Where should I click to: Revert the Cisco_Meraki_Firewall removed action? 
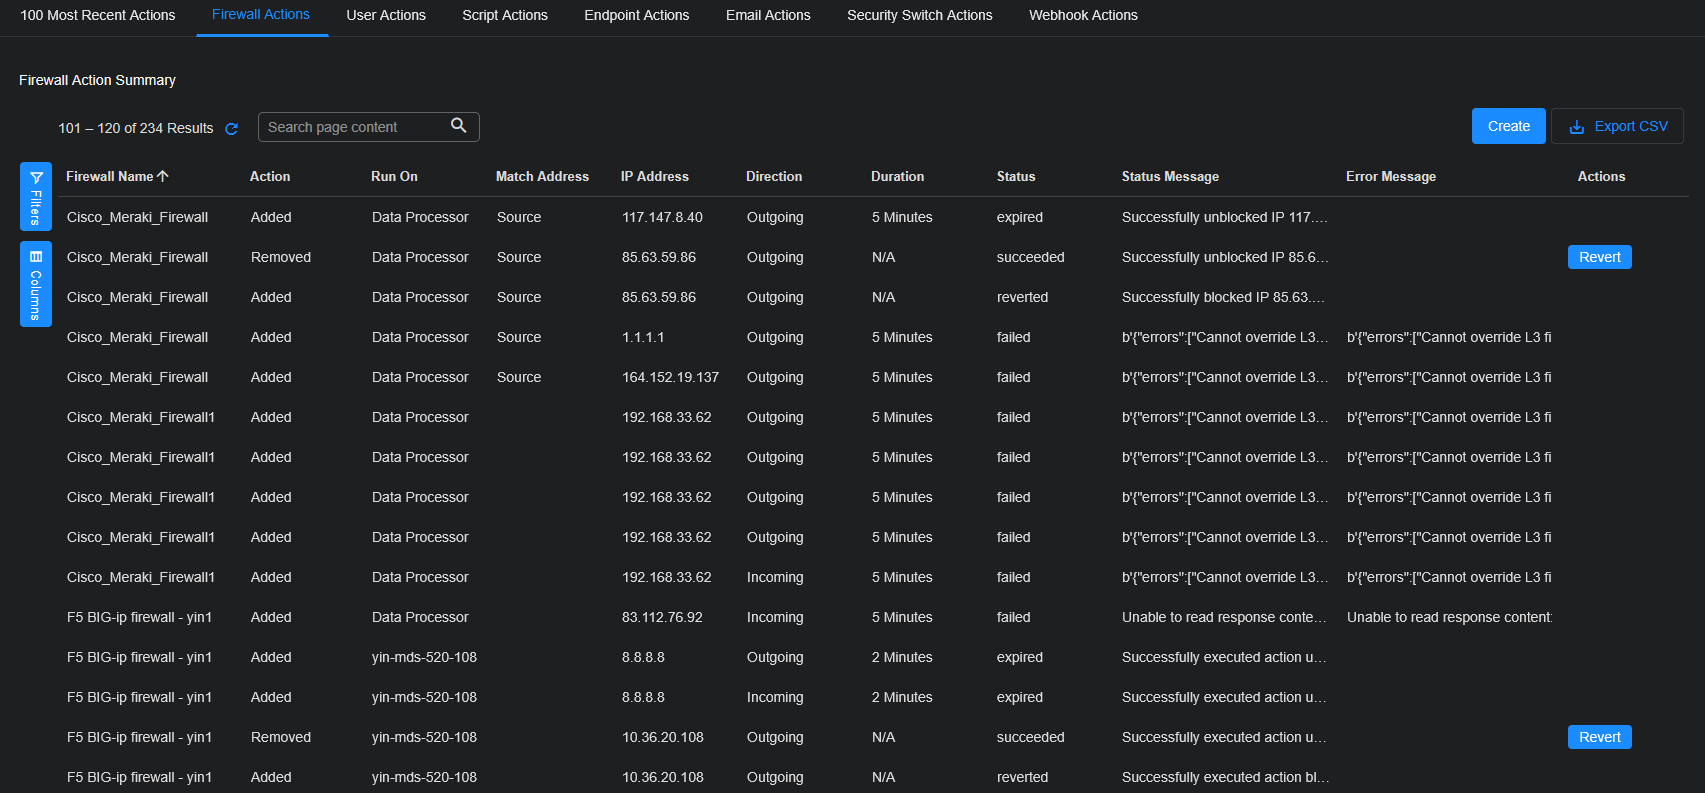(x=1599, y=257)
